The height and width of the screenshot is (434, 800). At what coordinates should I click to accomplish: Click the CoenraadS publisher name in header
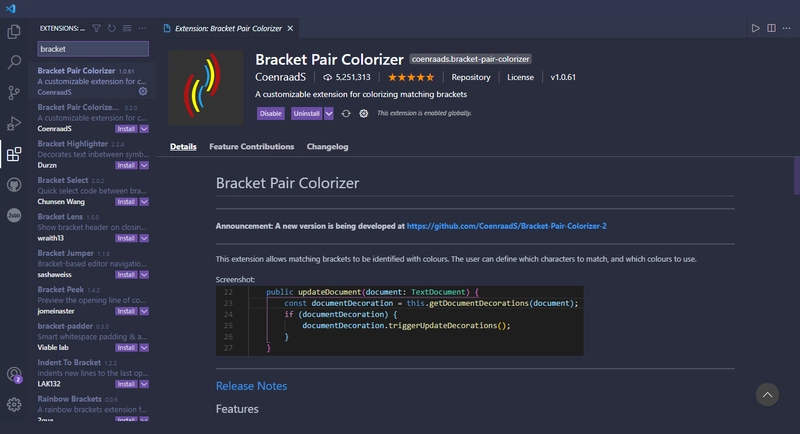[x=281, y=77]
